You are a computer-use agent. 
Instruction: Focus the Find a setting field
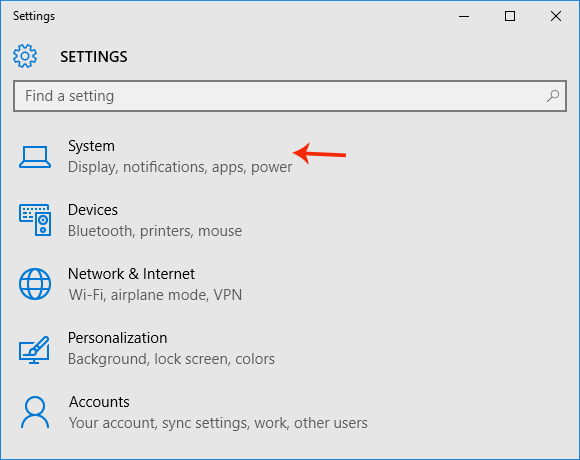(x=290, y=96)
